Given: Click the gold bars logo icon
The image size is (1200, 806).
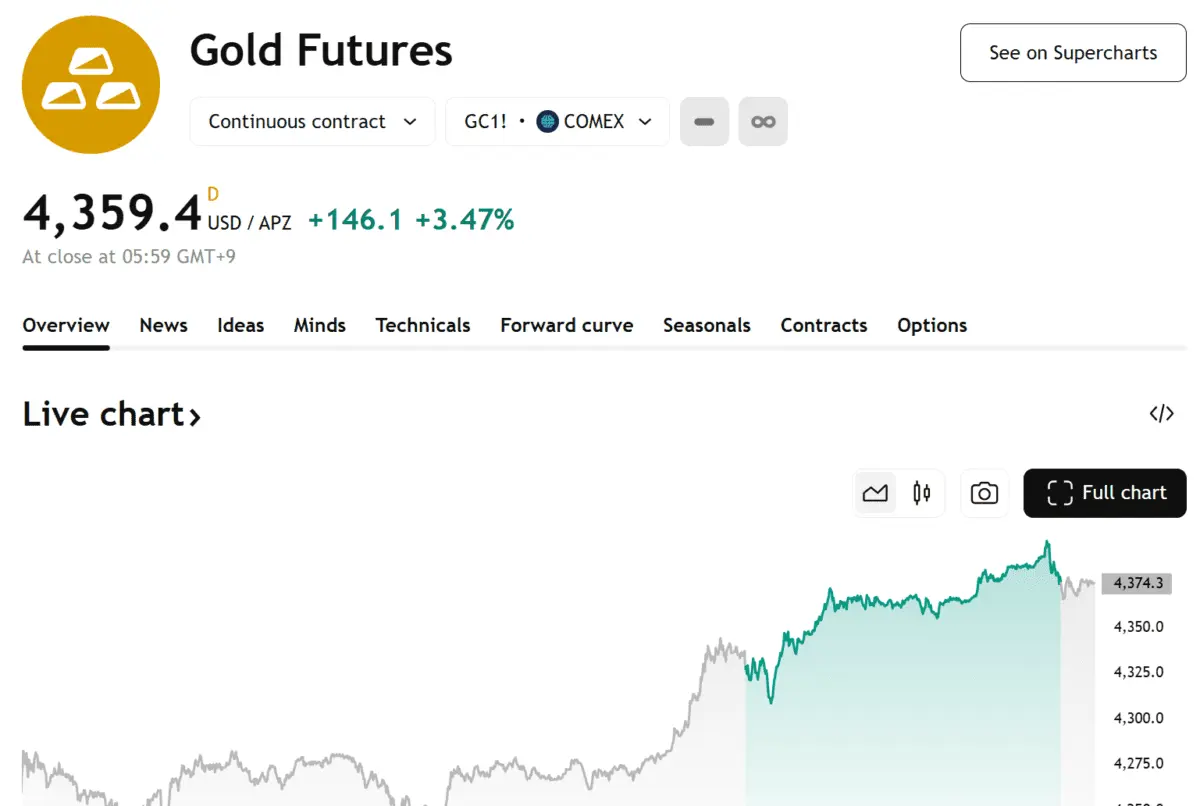Looking at the screenshot, I should [x=91, y=85].
